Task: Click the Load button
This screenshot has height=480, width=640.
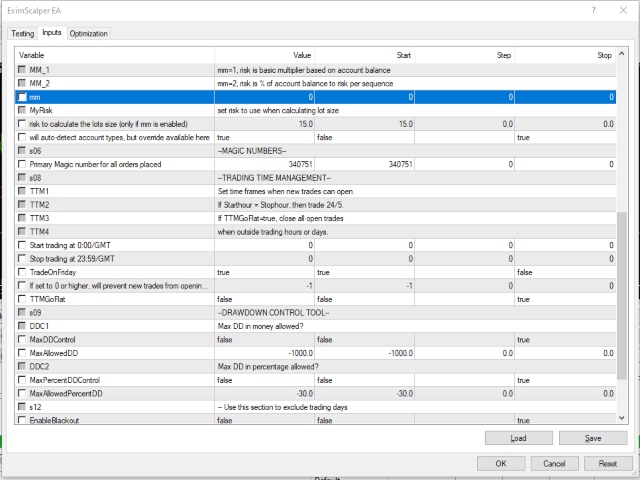Action: point(518,438)
